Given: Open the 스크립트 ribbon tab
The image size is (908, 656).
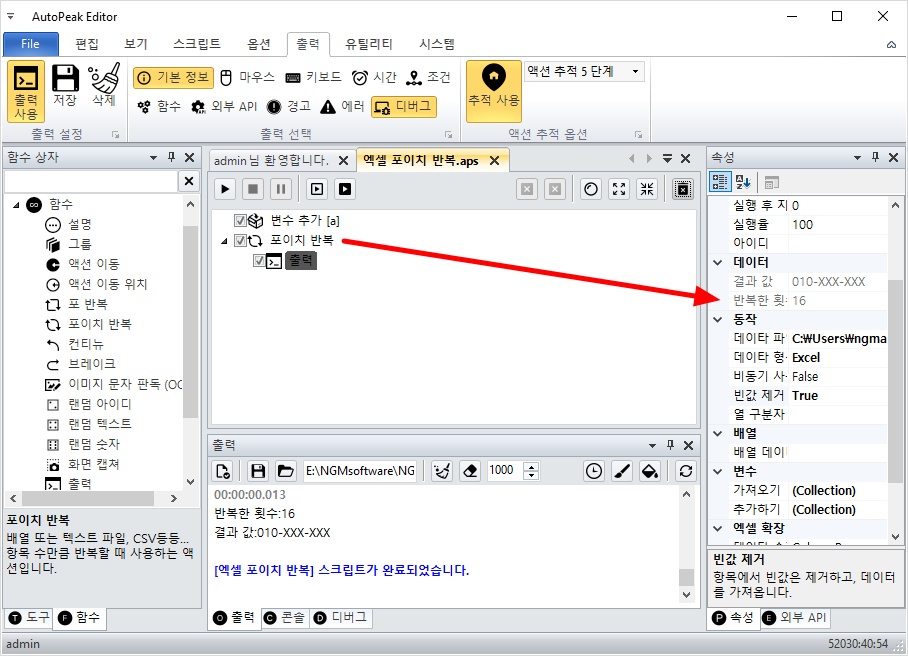Looking at the screenshot, I should (197, 44).
